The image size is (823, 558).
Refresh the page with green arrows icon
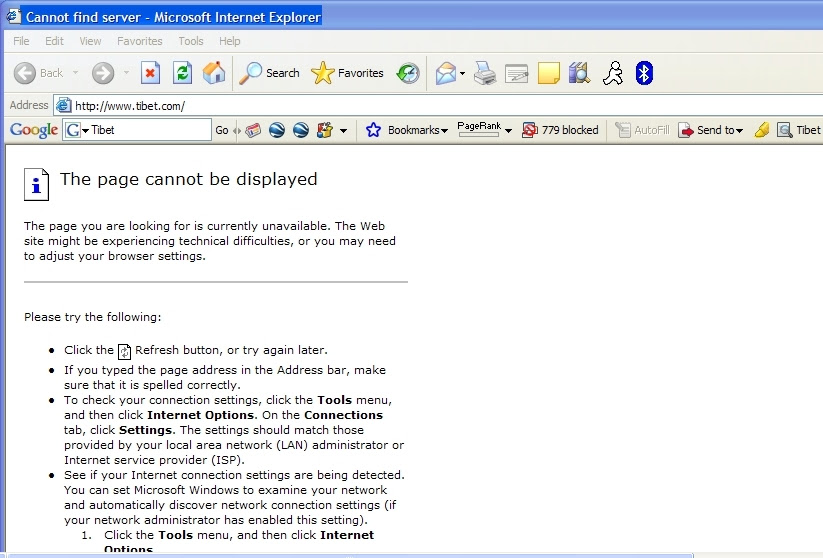[182, 73]
